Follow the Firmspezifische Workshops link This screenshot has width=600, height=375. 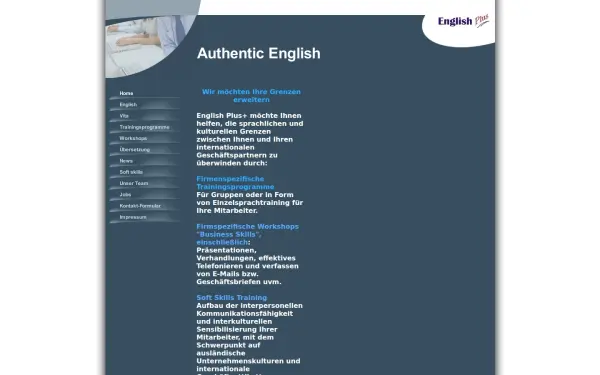click(247, 234)
